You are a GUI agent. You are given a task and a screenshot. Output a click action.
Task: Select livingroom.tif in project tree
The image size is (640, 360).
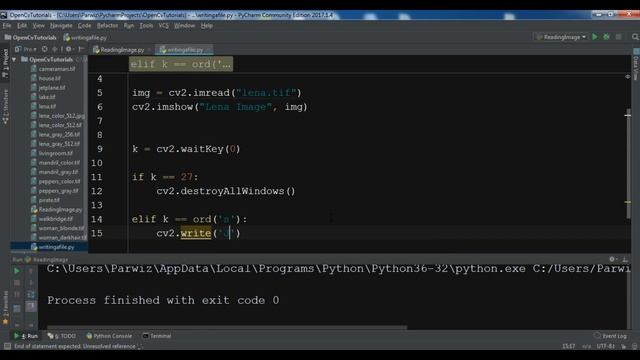[56, 153]
